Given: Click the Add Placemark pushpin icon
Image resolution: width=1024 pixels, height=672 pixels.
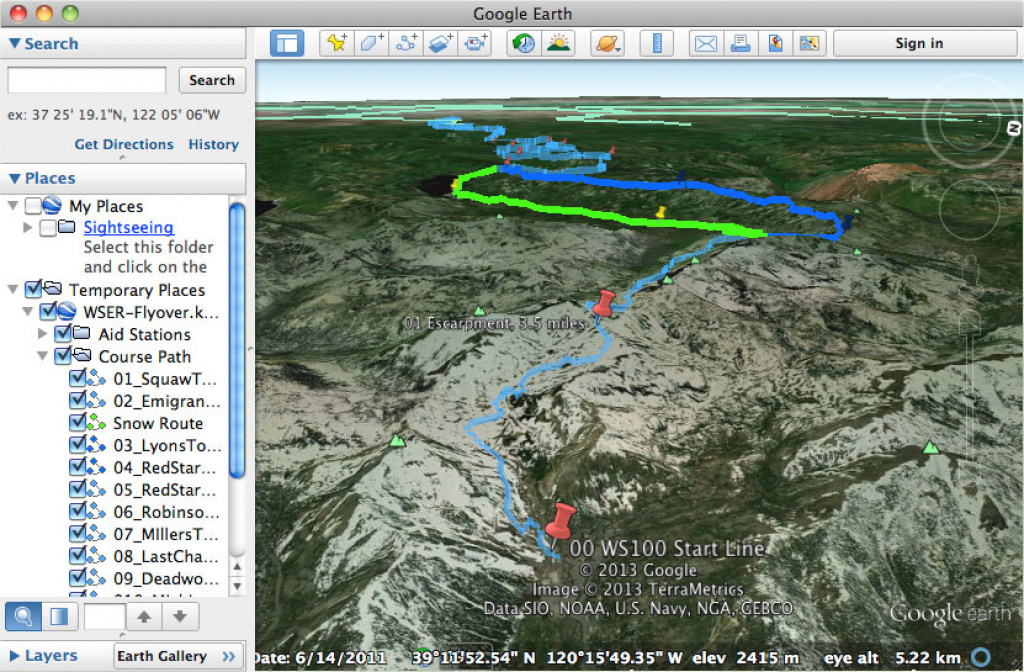Looking at the screenshot, I should pos(337,43).
